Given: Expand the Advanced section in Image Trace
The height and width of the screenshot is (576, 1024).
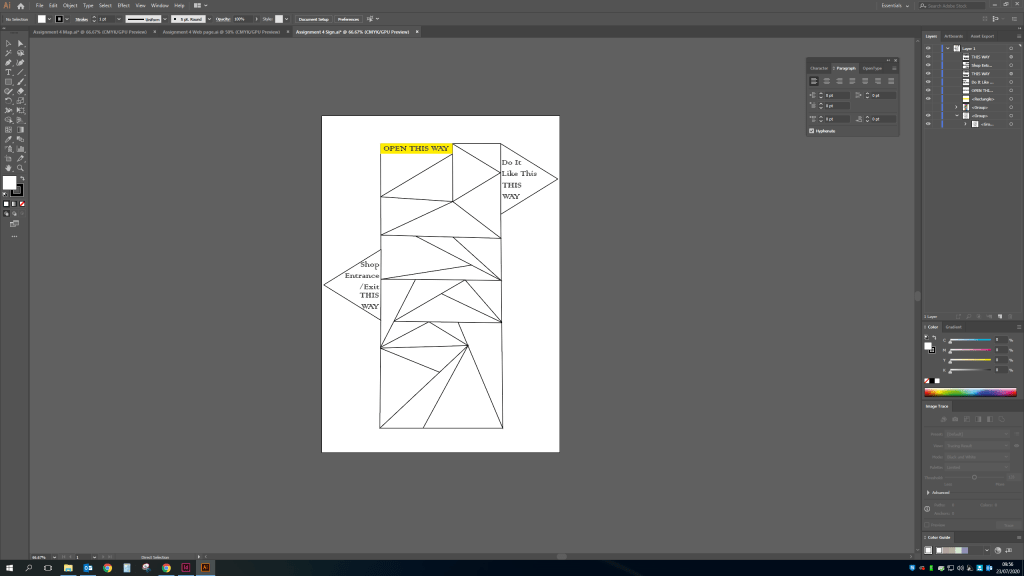Looking at the screenshot, I should tap(928, 492).
